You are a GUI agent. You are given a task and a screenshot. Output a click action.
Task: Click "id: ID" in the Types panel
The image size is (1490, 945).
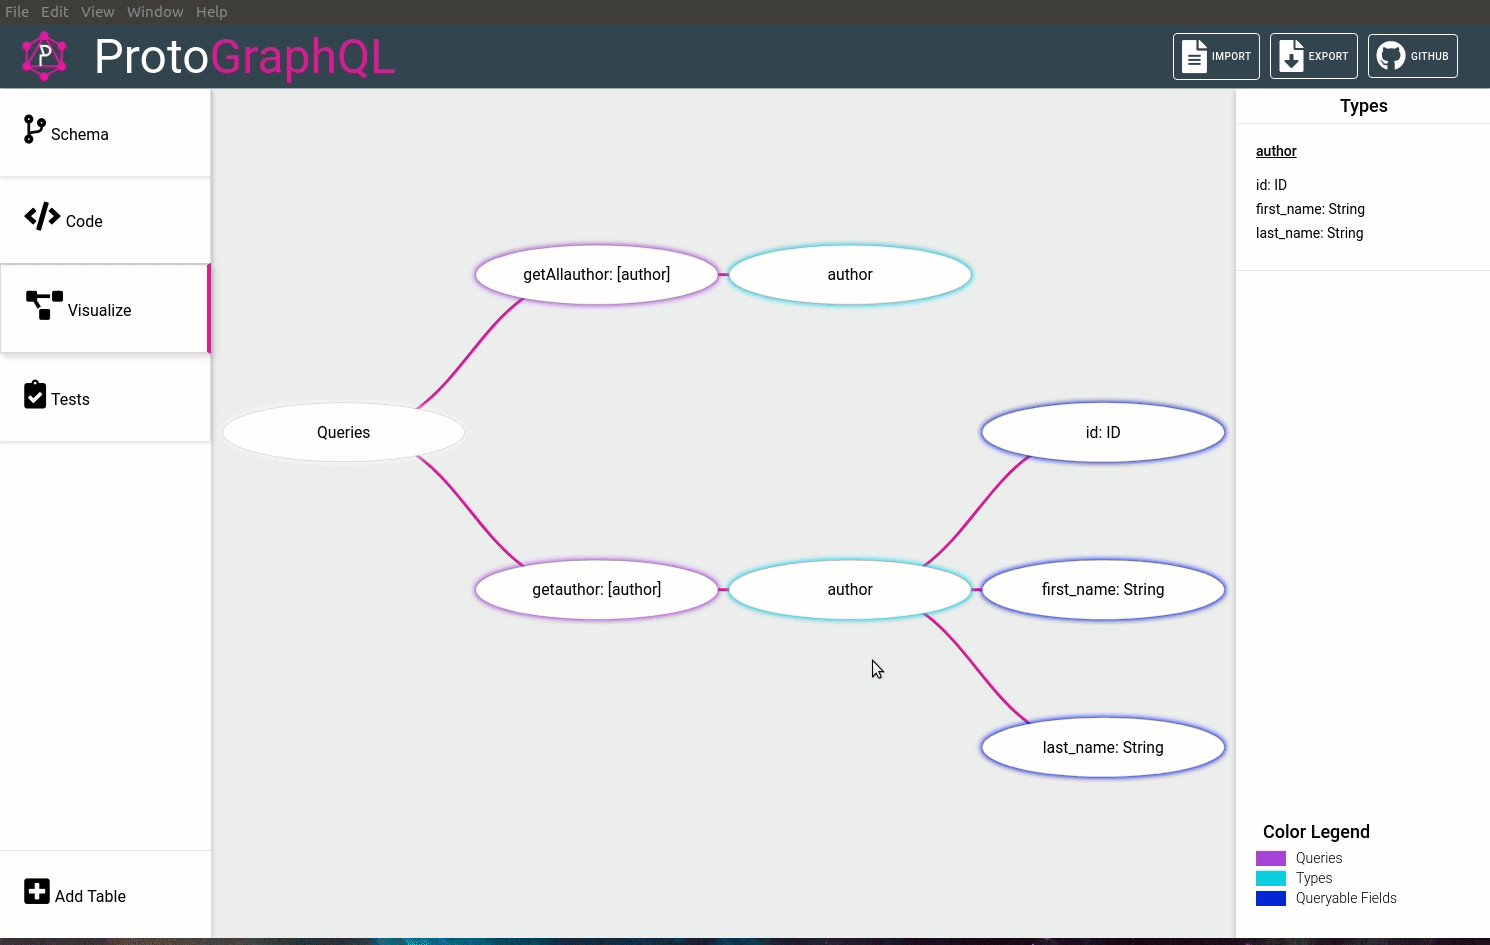coord(1272,185)
